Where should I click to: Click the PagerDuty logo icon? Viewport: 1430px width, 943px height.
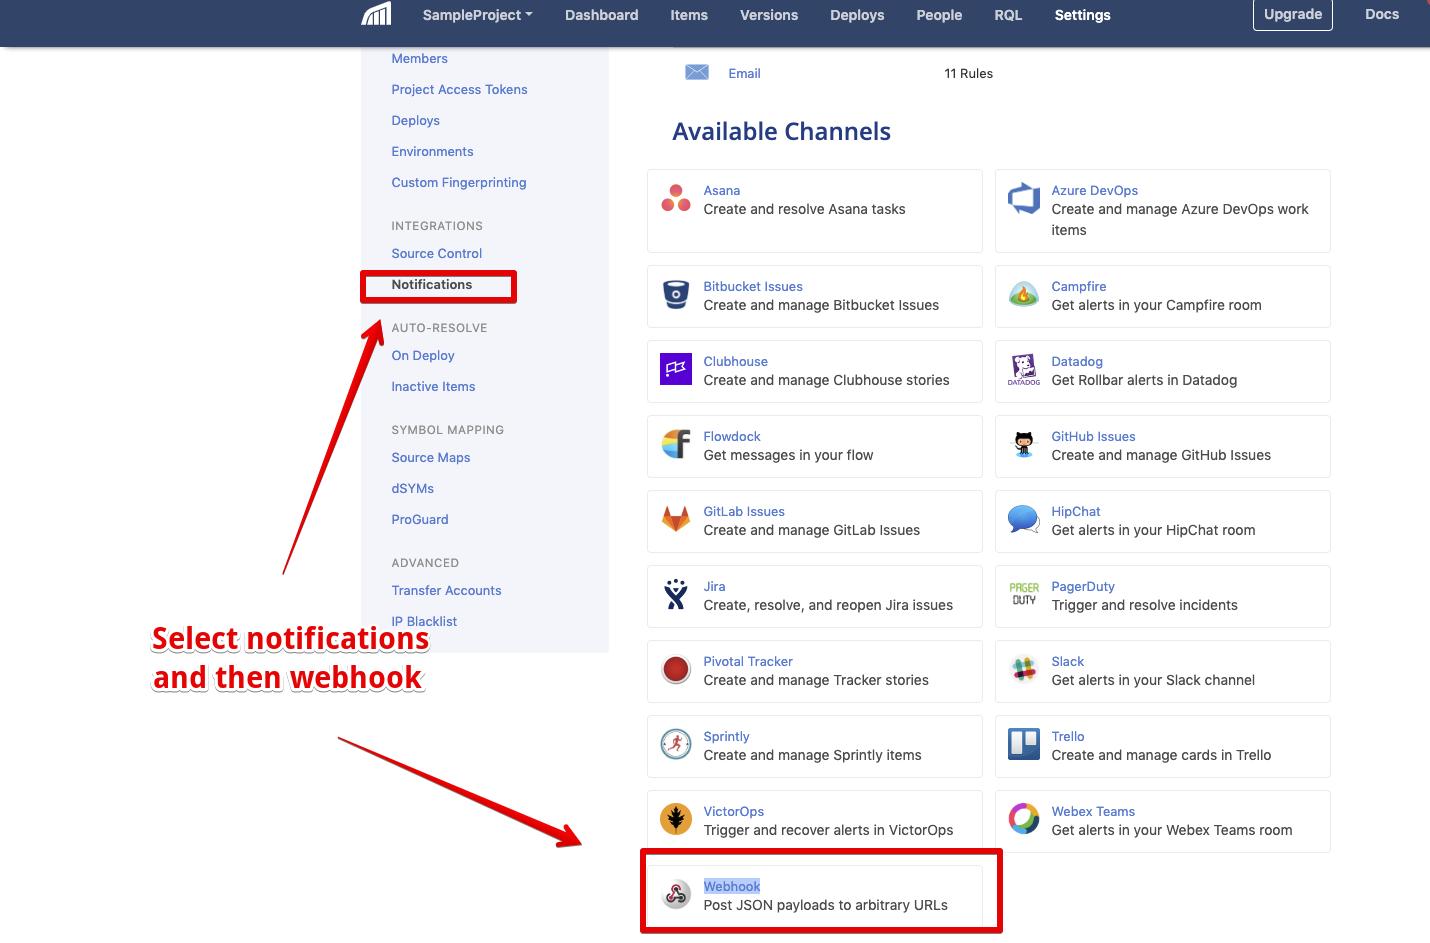coord(1024,594)
